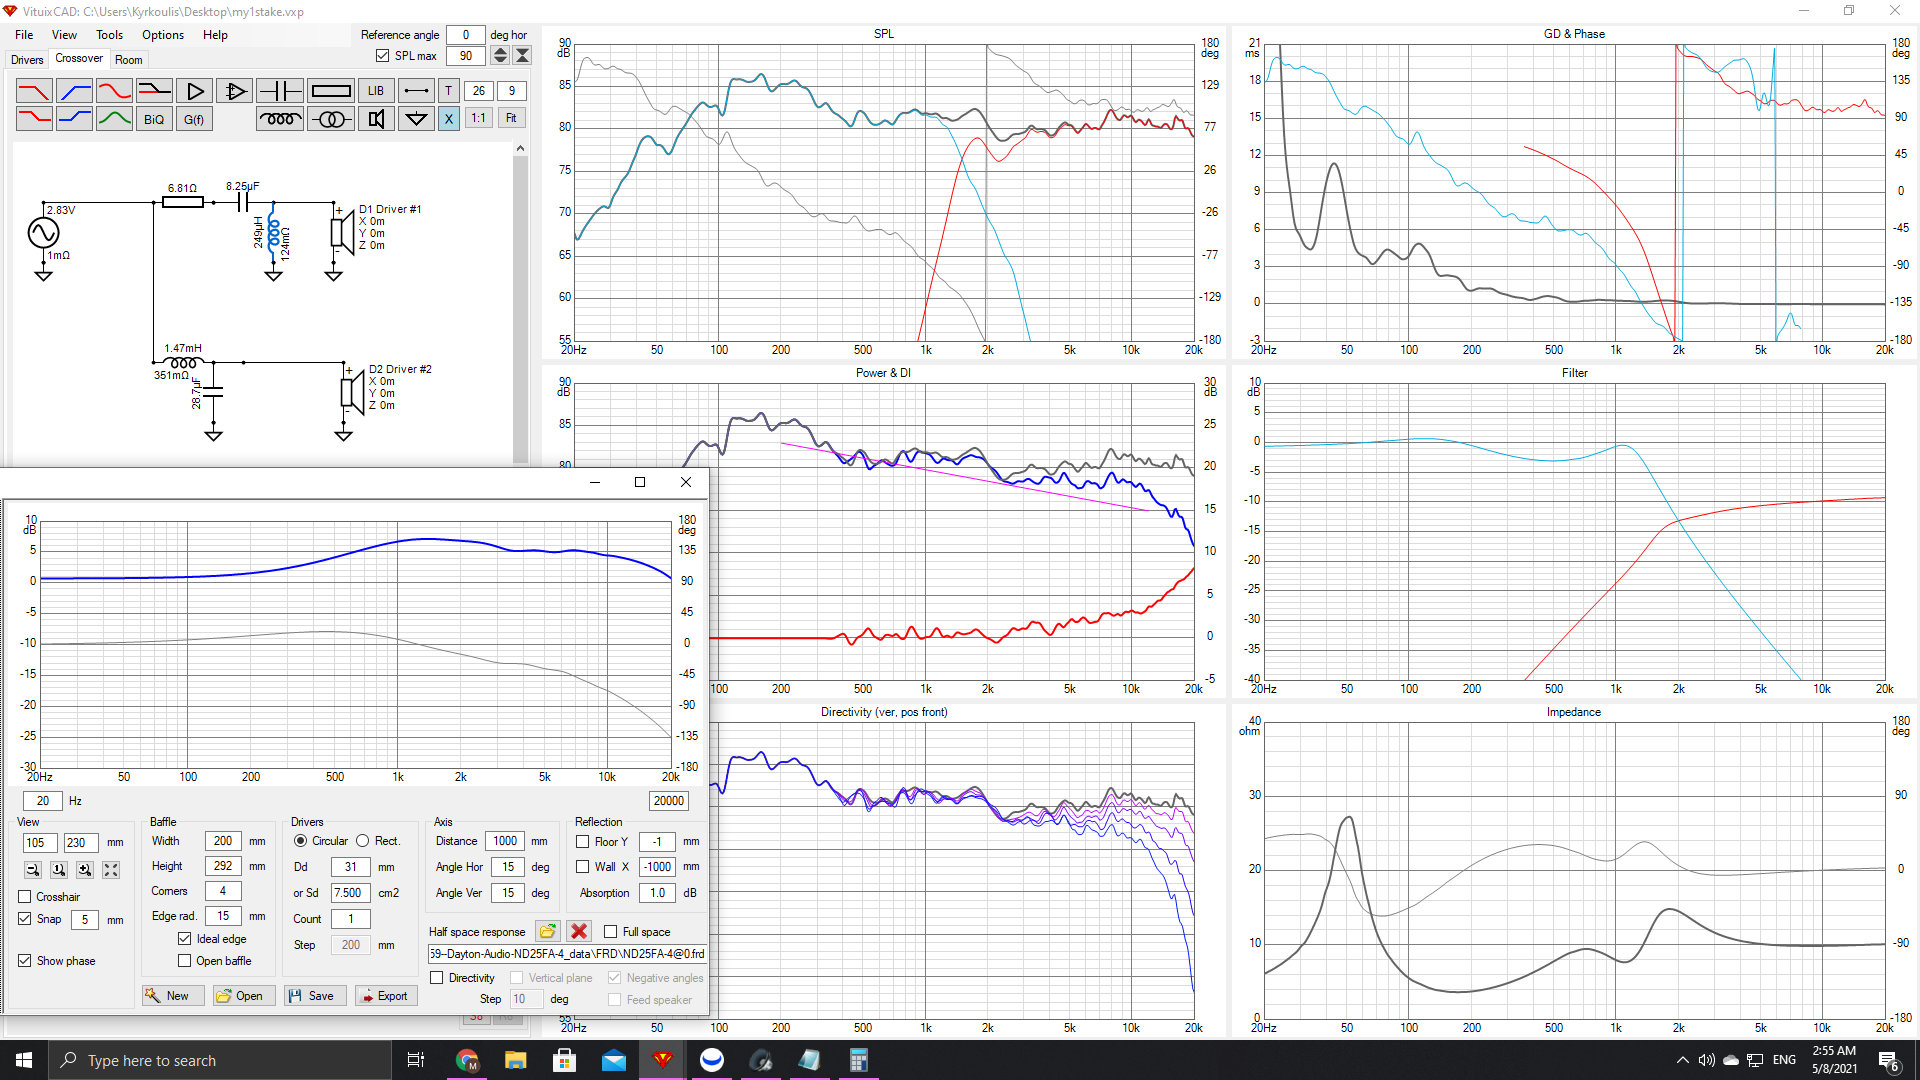
Task: Enable Full space checkbox
Action: (x=611, y=932)
